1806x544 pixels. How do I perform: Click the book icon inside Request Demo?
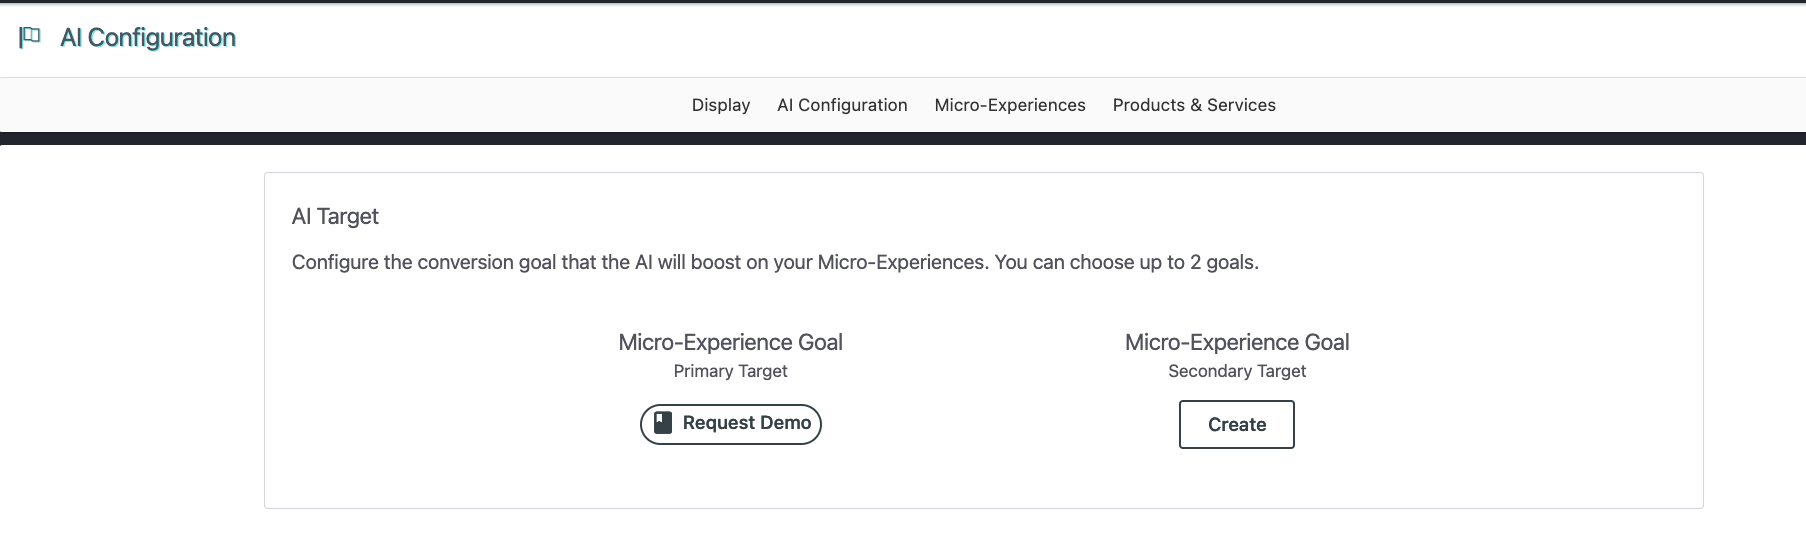[x=663, y=423]
